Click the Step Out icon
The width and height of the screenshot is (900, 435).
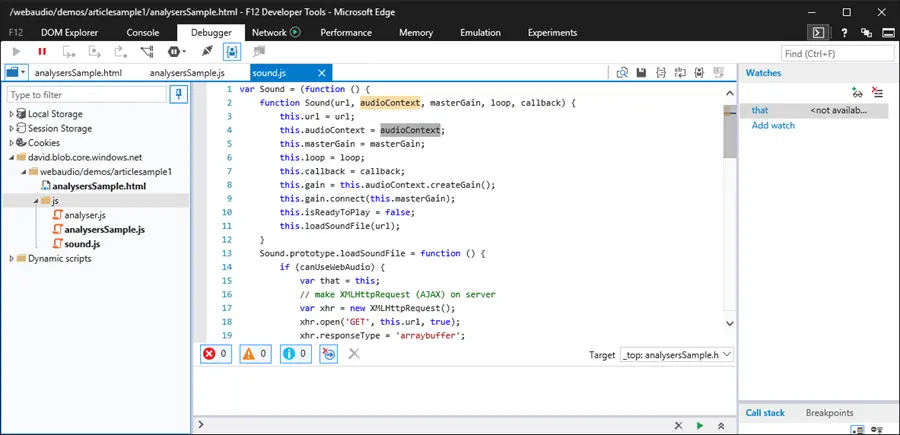121,52
